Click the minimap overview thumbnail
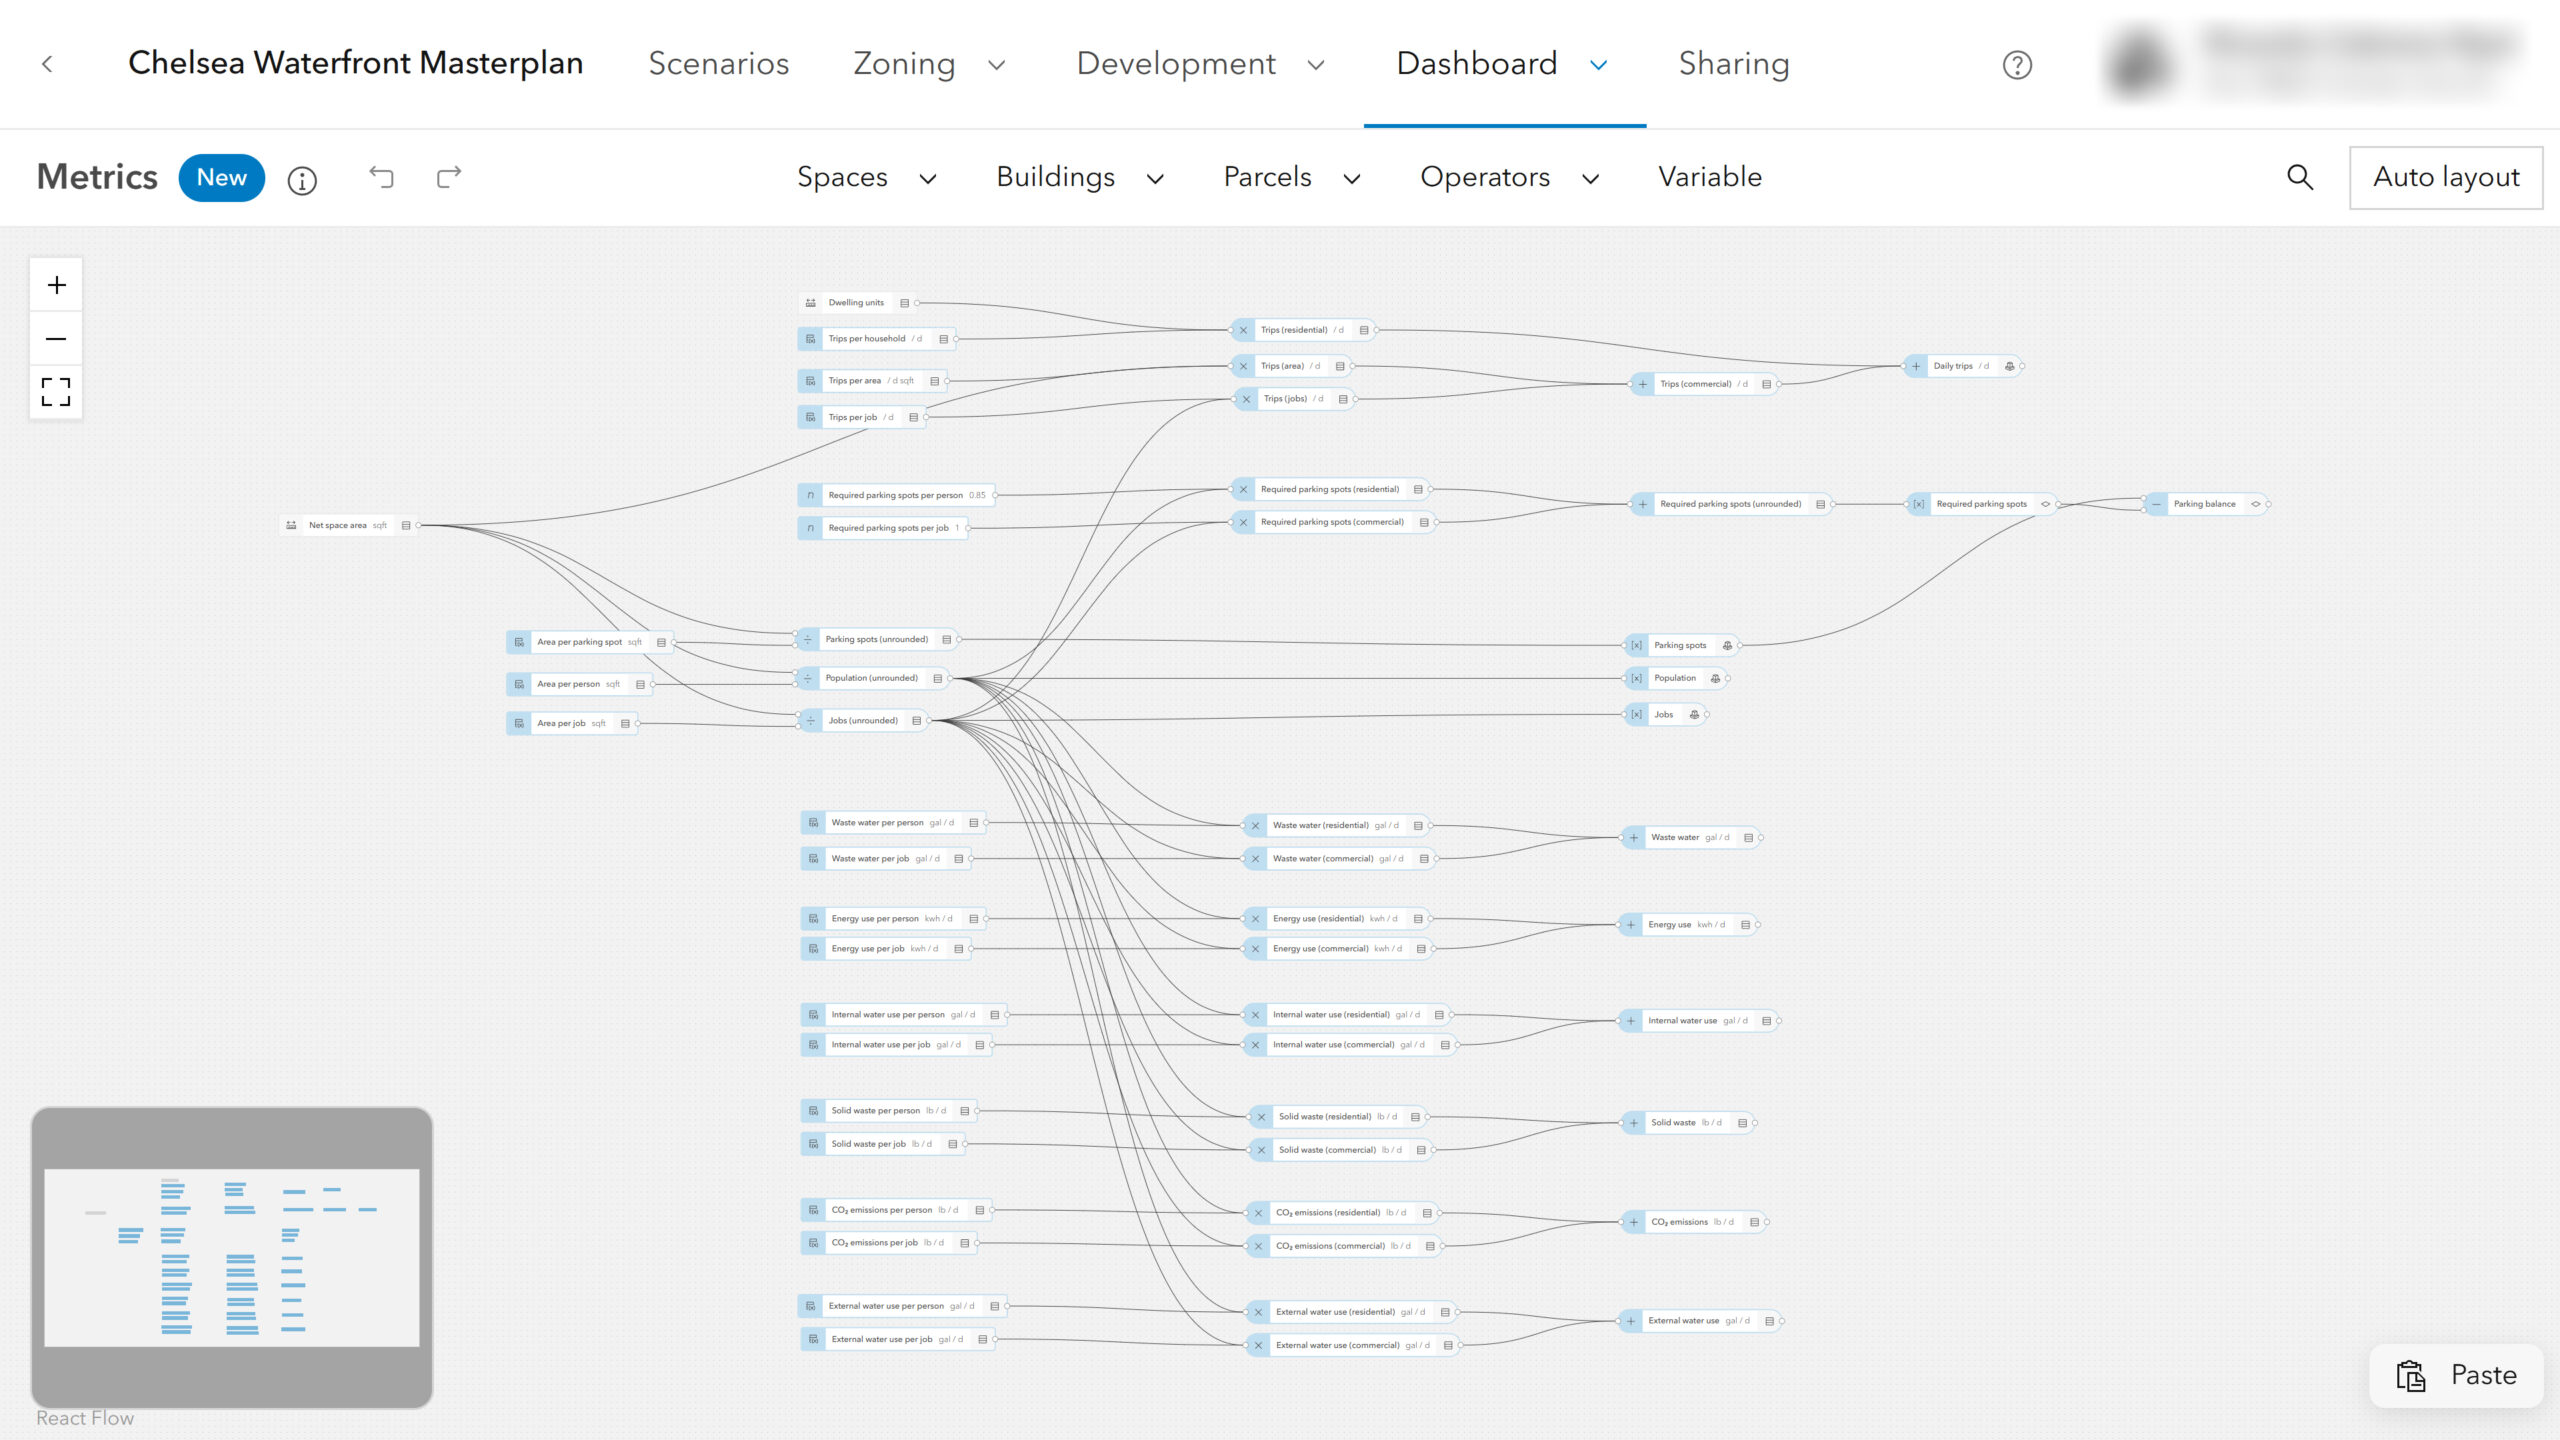The height and width of the screenshot is (1440, 2560). pos(232,1257)
